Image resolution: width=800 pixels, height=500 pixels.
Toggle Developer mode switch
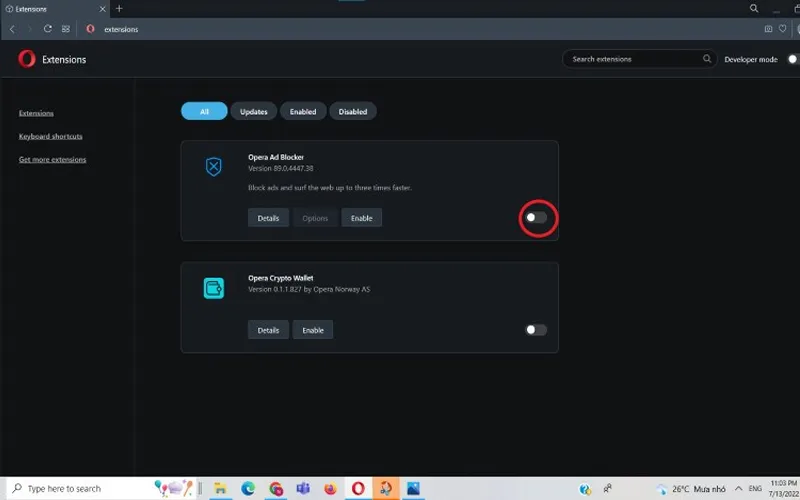click(793, 59)
